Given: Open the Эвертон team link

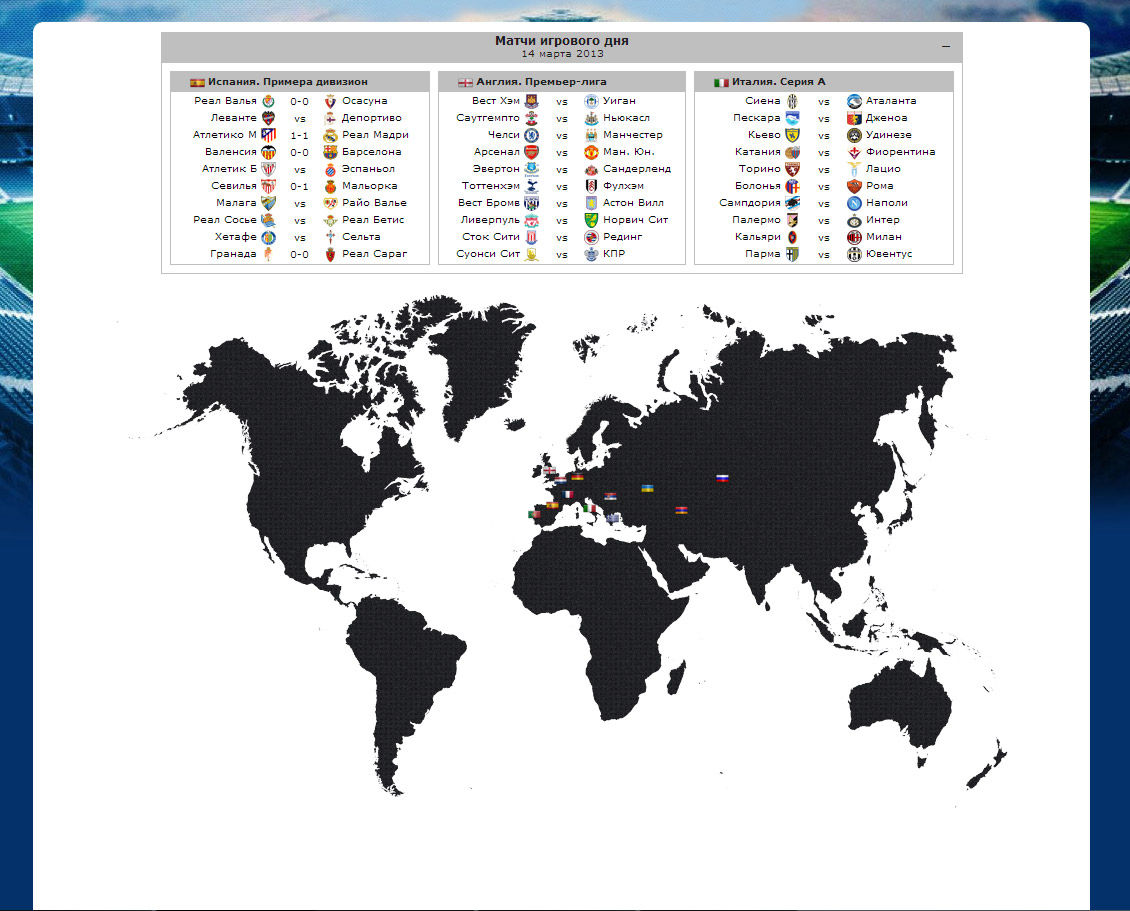Looking at the screenshot, I should 496,169.
